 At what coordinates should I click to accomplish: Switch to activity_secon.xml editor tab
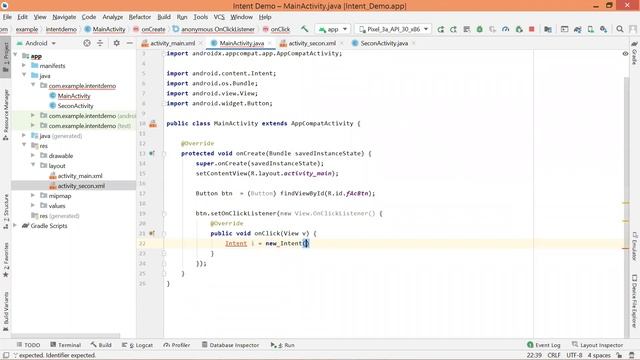pos(312,43)
